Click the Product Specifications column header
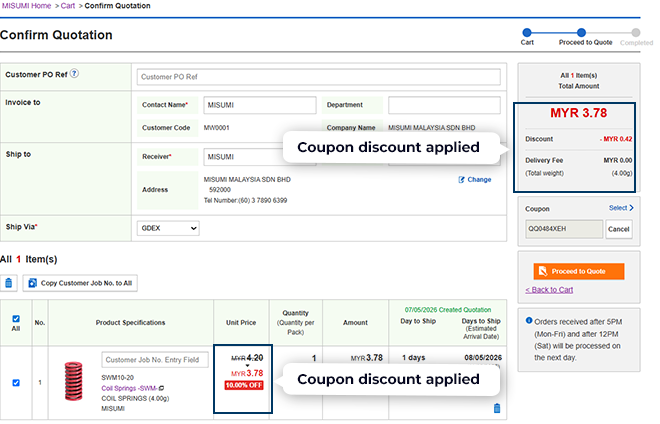 pos(130,323)
